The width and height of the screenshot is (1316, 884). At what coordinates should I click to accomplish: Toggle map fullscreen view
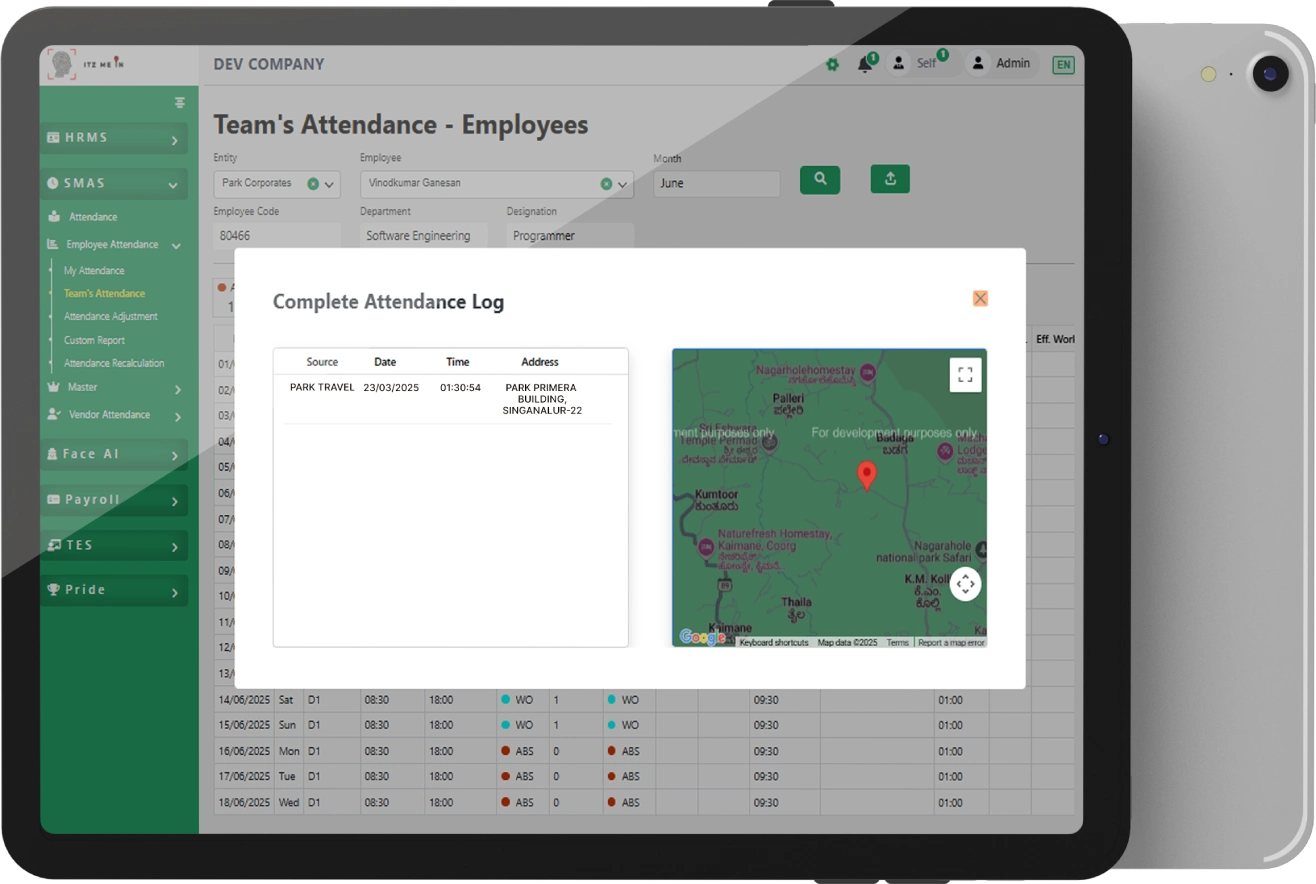pyautogui.click(x=965, y=375)
